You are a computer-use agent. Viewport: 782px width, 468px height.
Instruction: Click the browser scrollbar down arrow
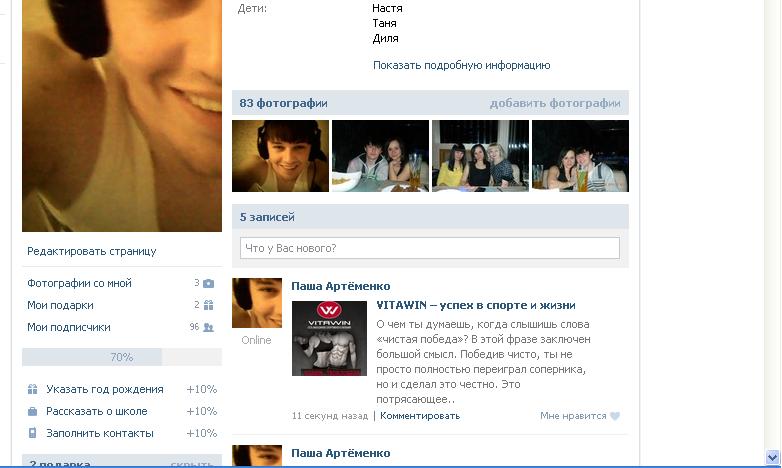(x=773, y=457)
